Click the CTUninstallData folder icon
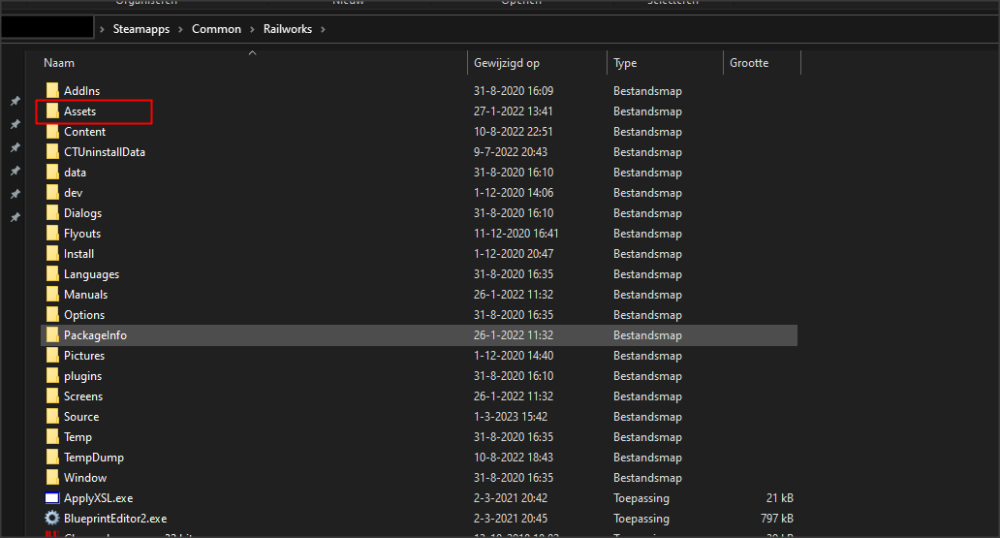The height and width of the screenshot is (538, 1000). tap(52, 152)
